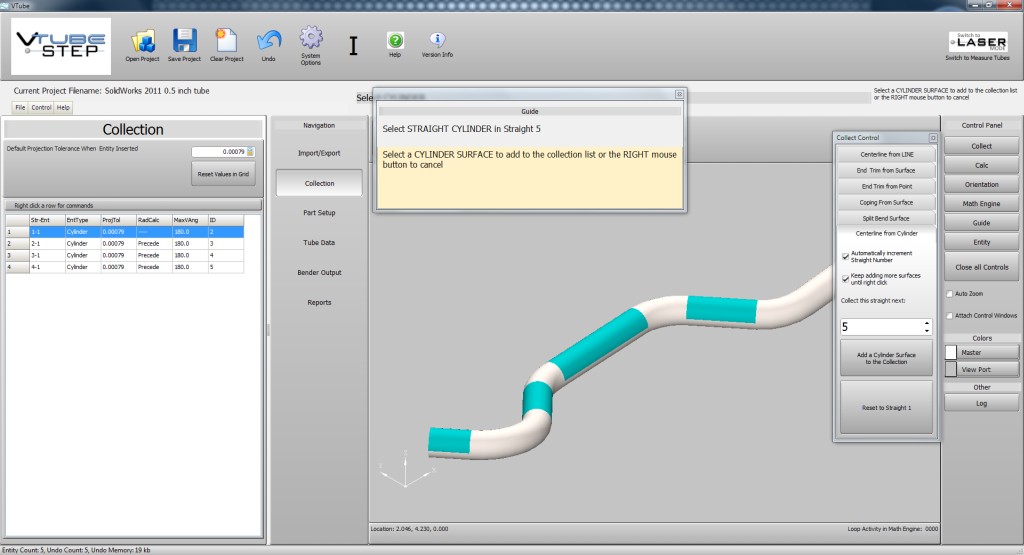Image resolution: width=1024 pixels, height=555 pixels.
Task: Open the File menu
Action: [20, 107]
